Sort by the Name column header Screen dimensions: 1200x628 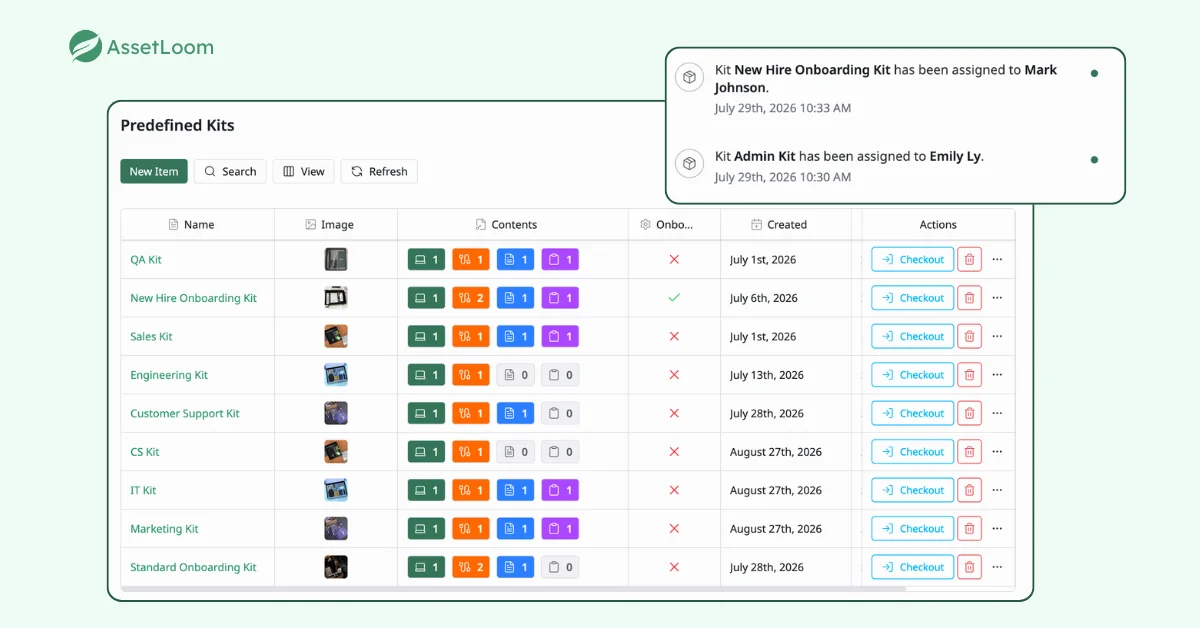[198, 225]
